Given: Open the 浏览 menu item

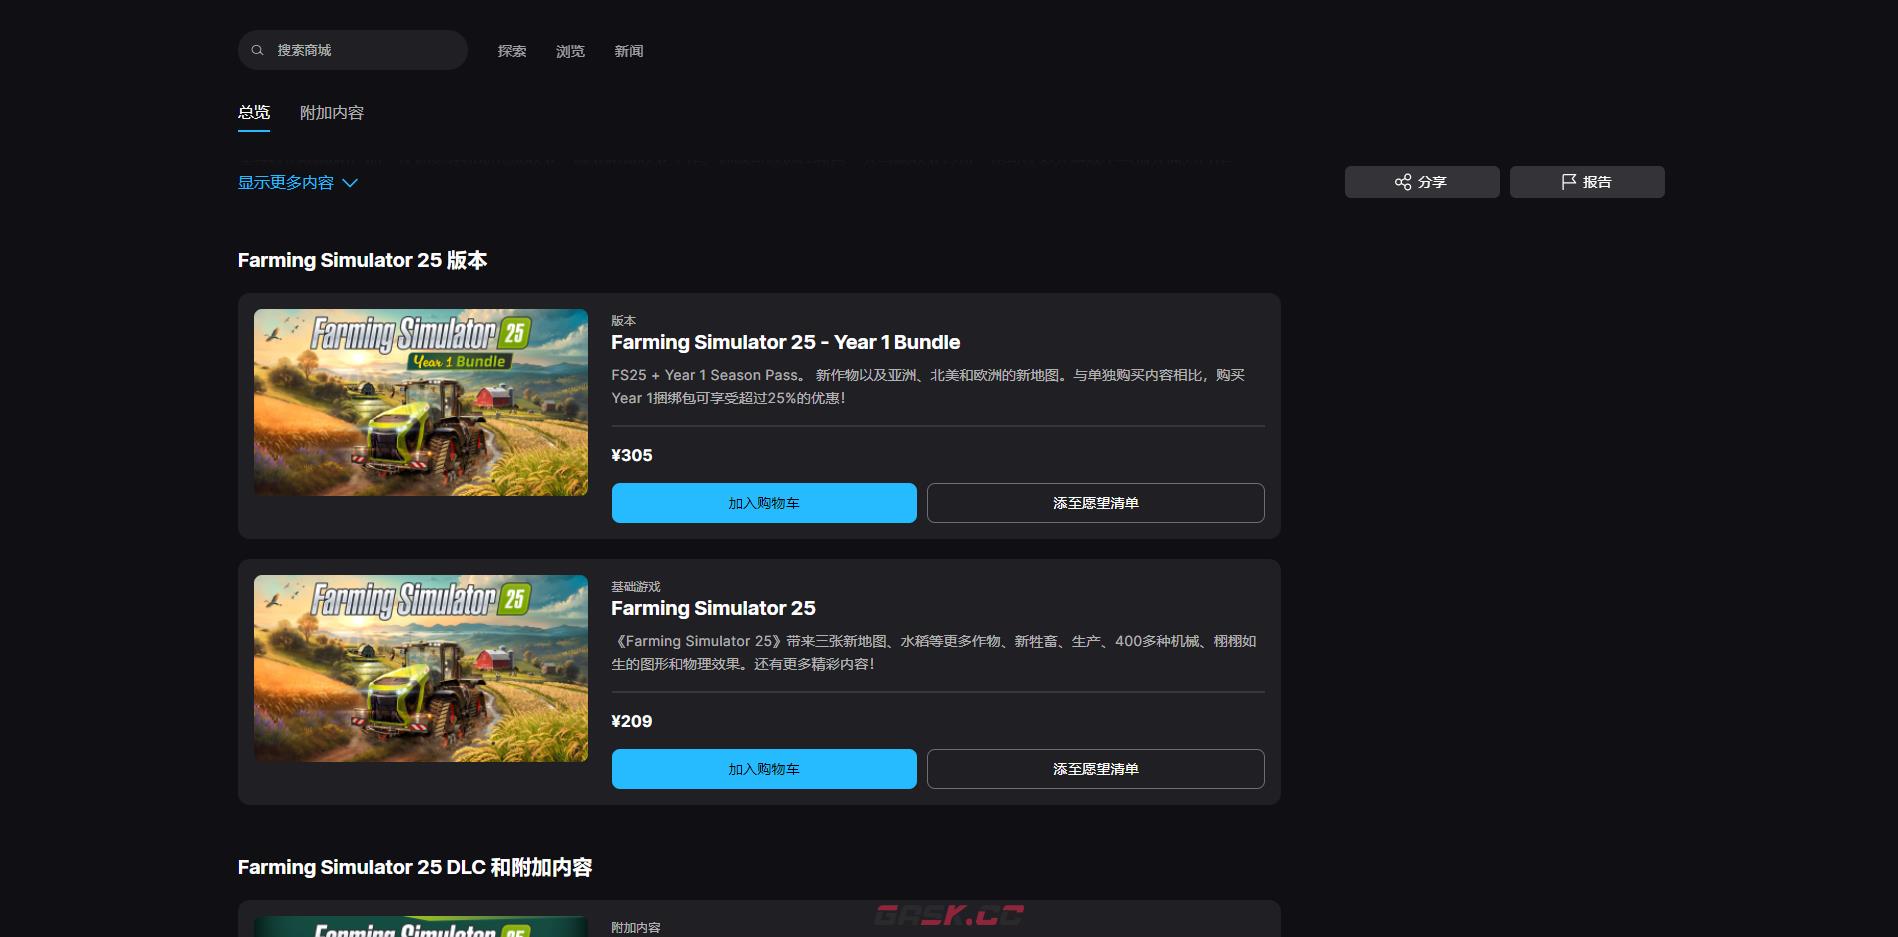Looking at the screenshot, I should [569, 51].
